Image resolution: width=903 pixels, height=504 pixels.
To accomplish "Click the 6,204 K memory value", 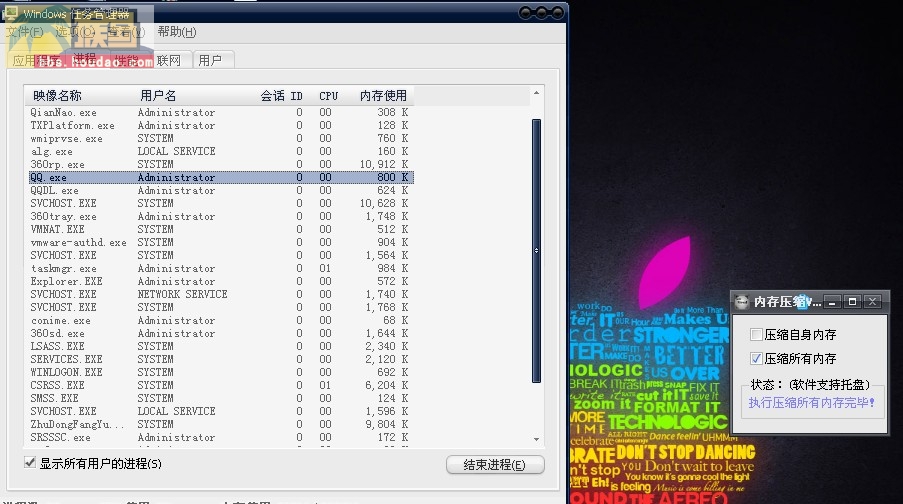I will point(386,385).
